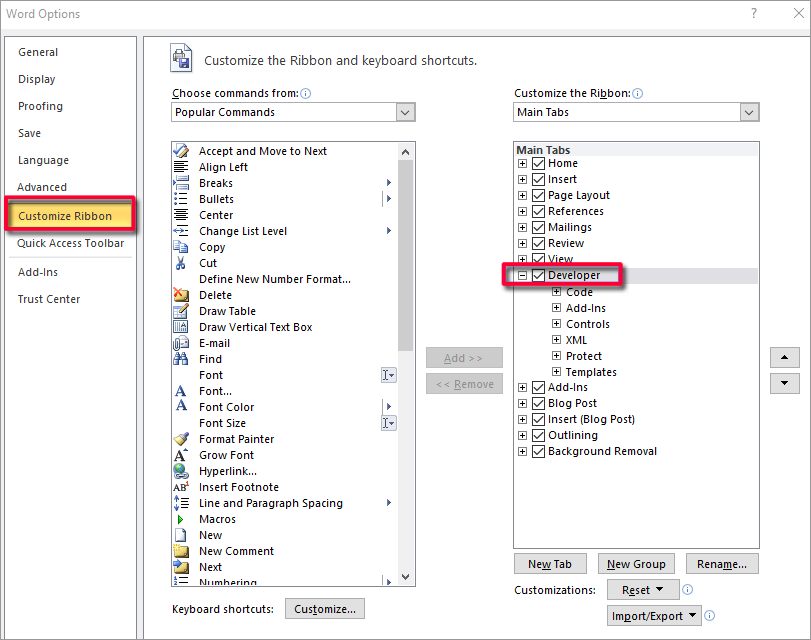Screen dimensions: 811x640
Task: Click the Macros play icon
Action: [x=181, y=519]
